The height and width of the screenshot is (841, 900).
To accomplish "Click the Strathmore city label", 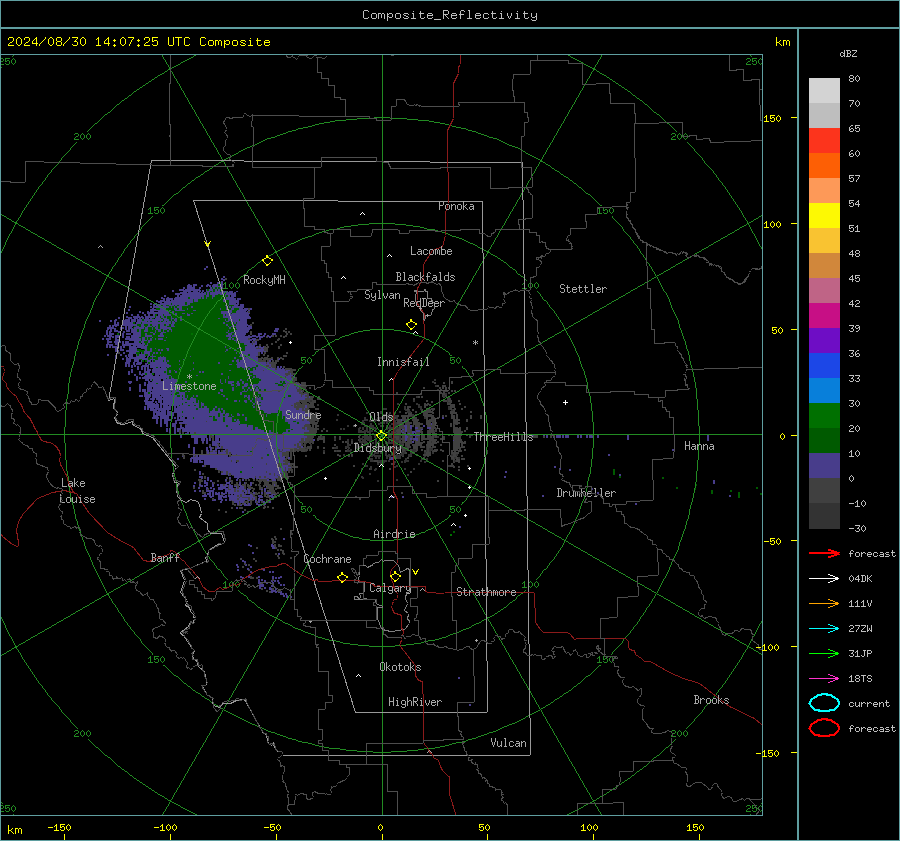I will tap(486, 592).
